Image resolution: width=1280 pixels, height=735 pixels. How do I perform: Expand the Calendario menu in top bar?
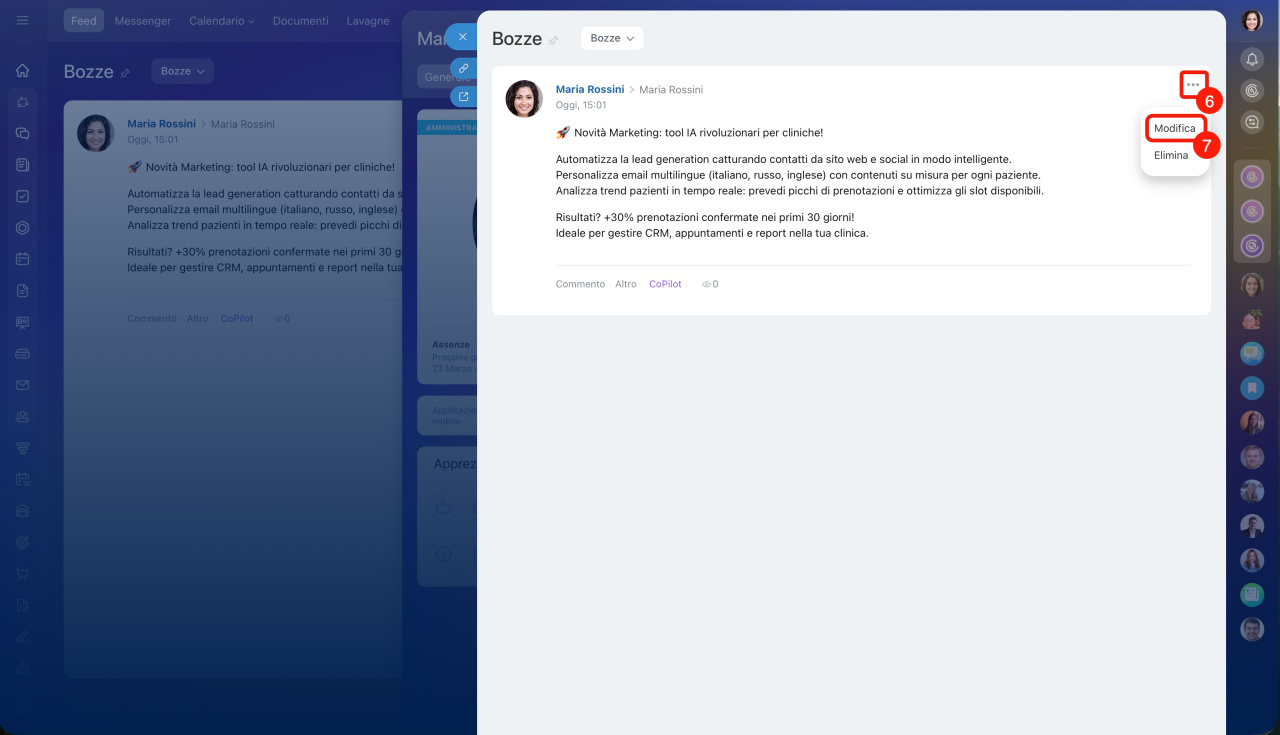coord(221,21)
